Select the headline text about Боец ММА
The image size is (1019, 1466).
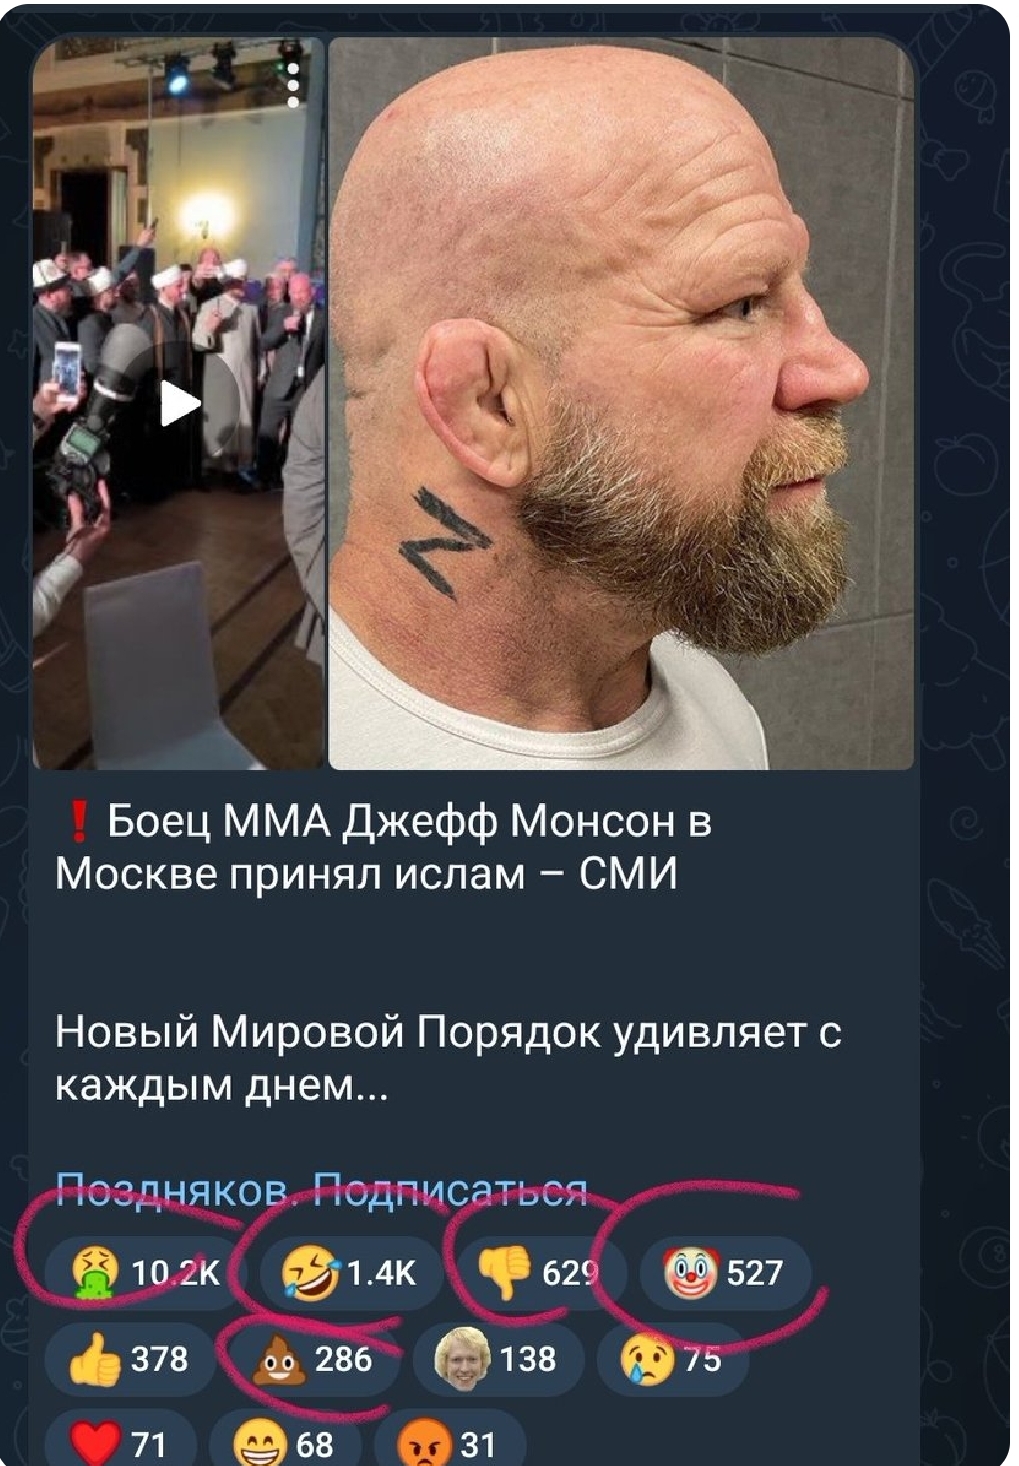[384, 848]
